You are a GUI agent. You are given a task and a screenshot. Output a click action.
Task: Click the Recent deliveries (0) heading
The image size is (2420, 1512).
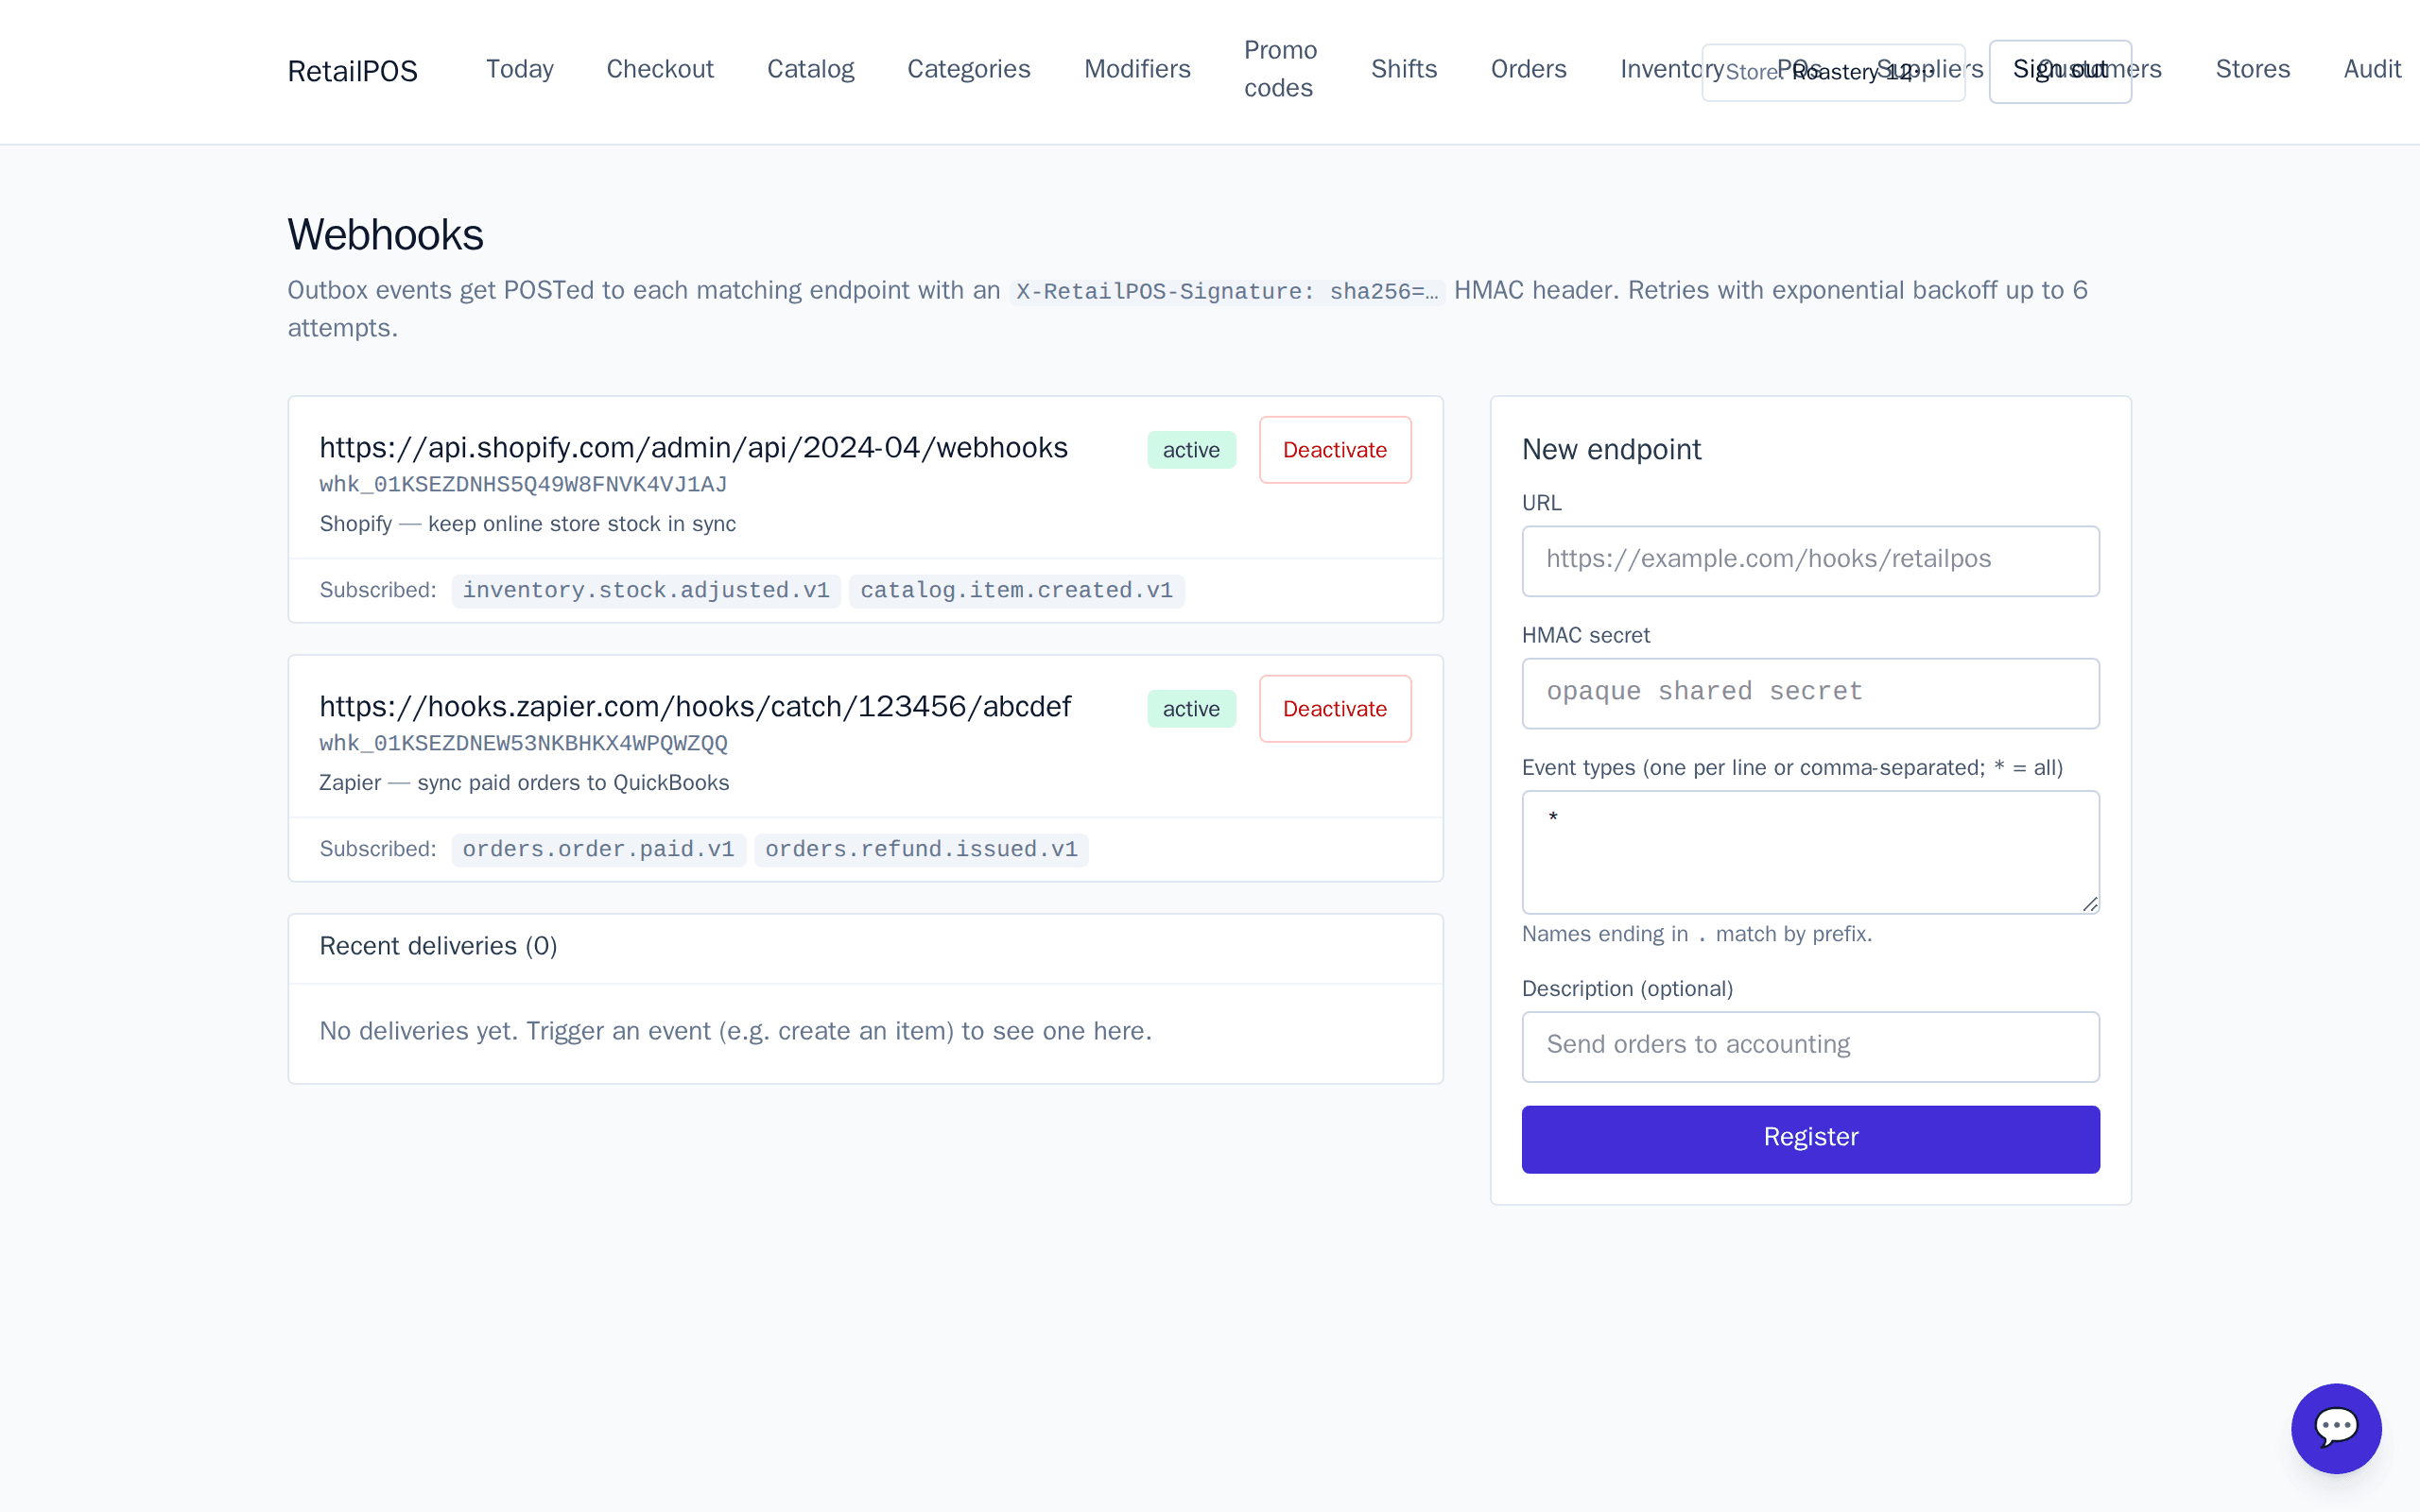[x=438, y=946]
